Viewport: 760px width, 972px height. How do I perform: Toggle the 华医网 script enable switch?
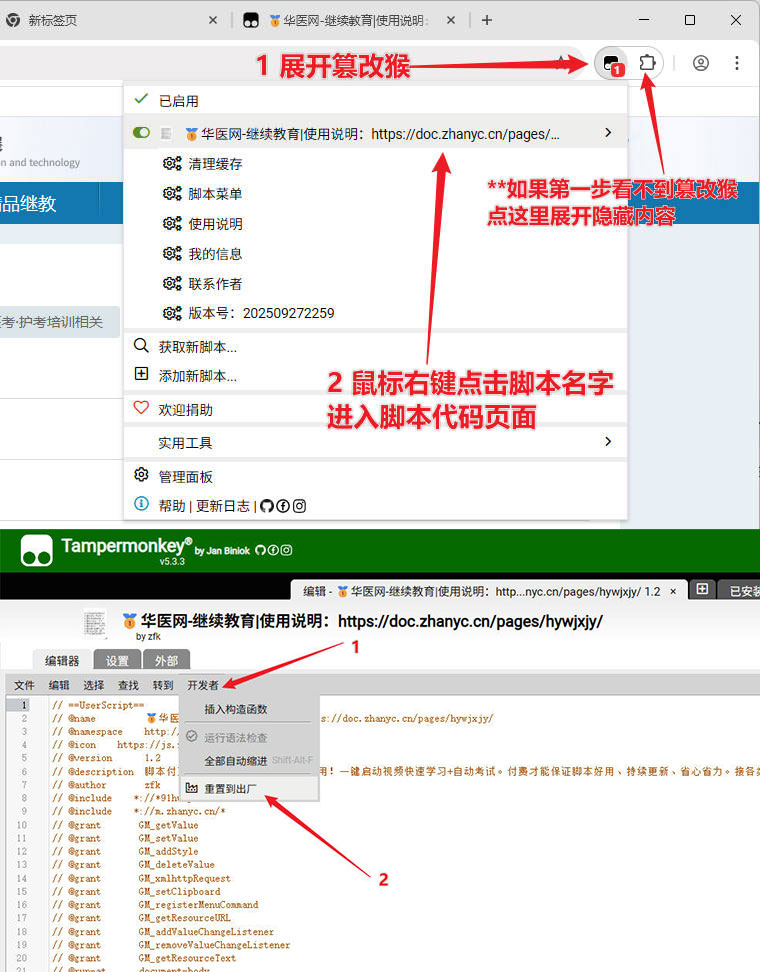pos(141,133)
